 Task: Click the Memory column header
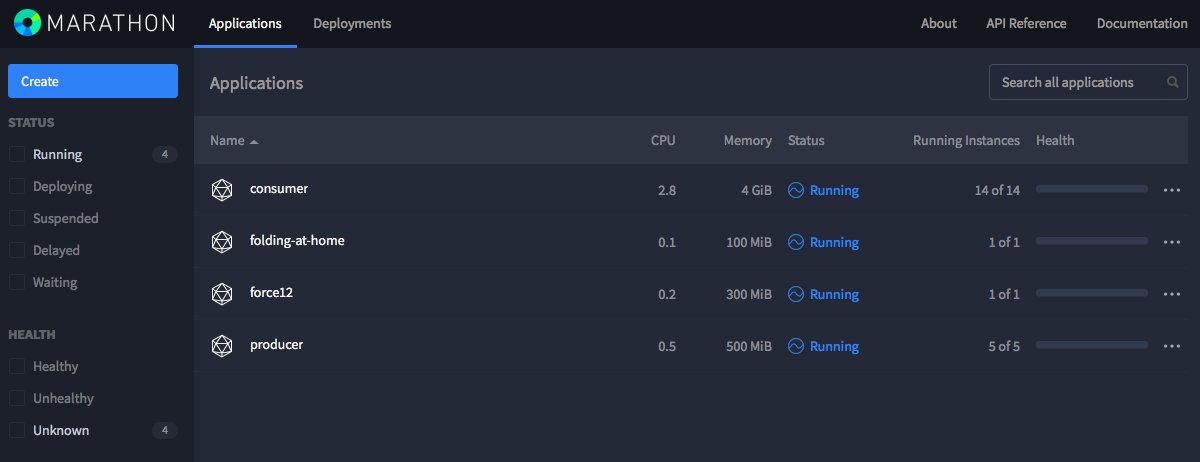pyautogui.click(x=748, y=140)
